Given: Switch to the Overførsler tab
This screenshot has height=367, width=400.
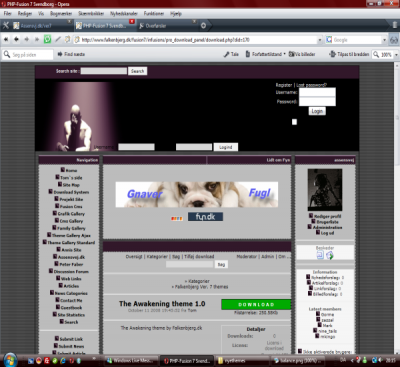Looking at the screenshot, I should pos(167,26).
